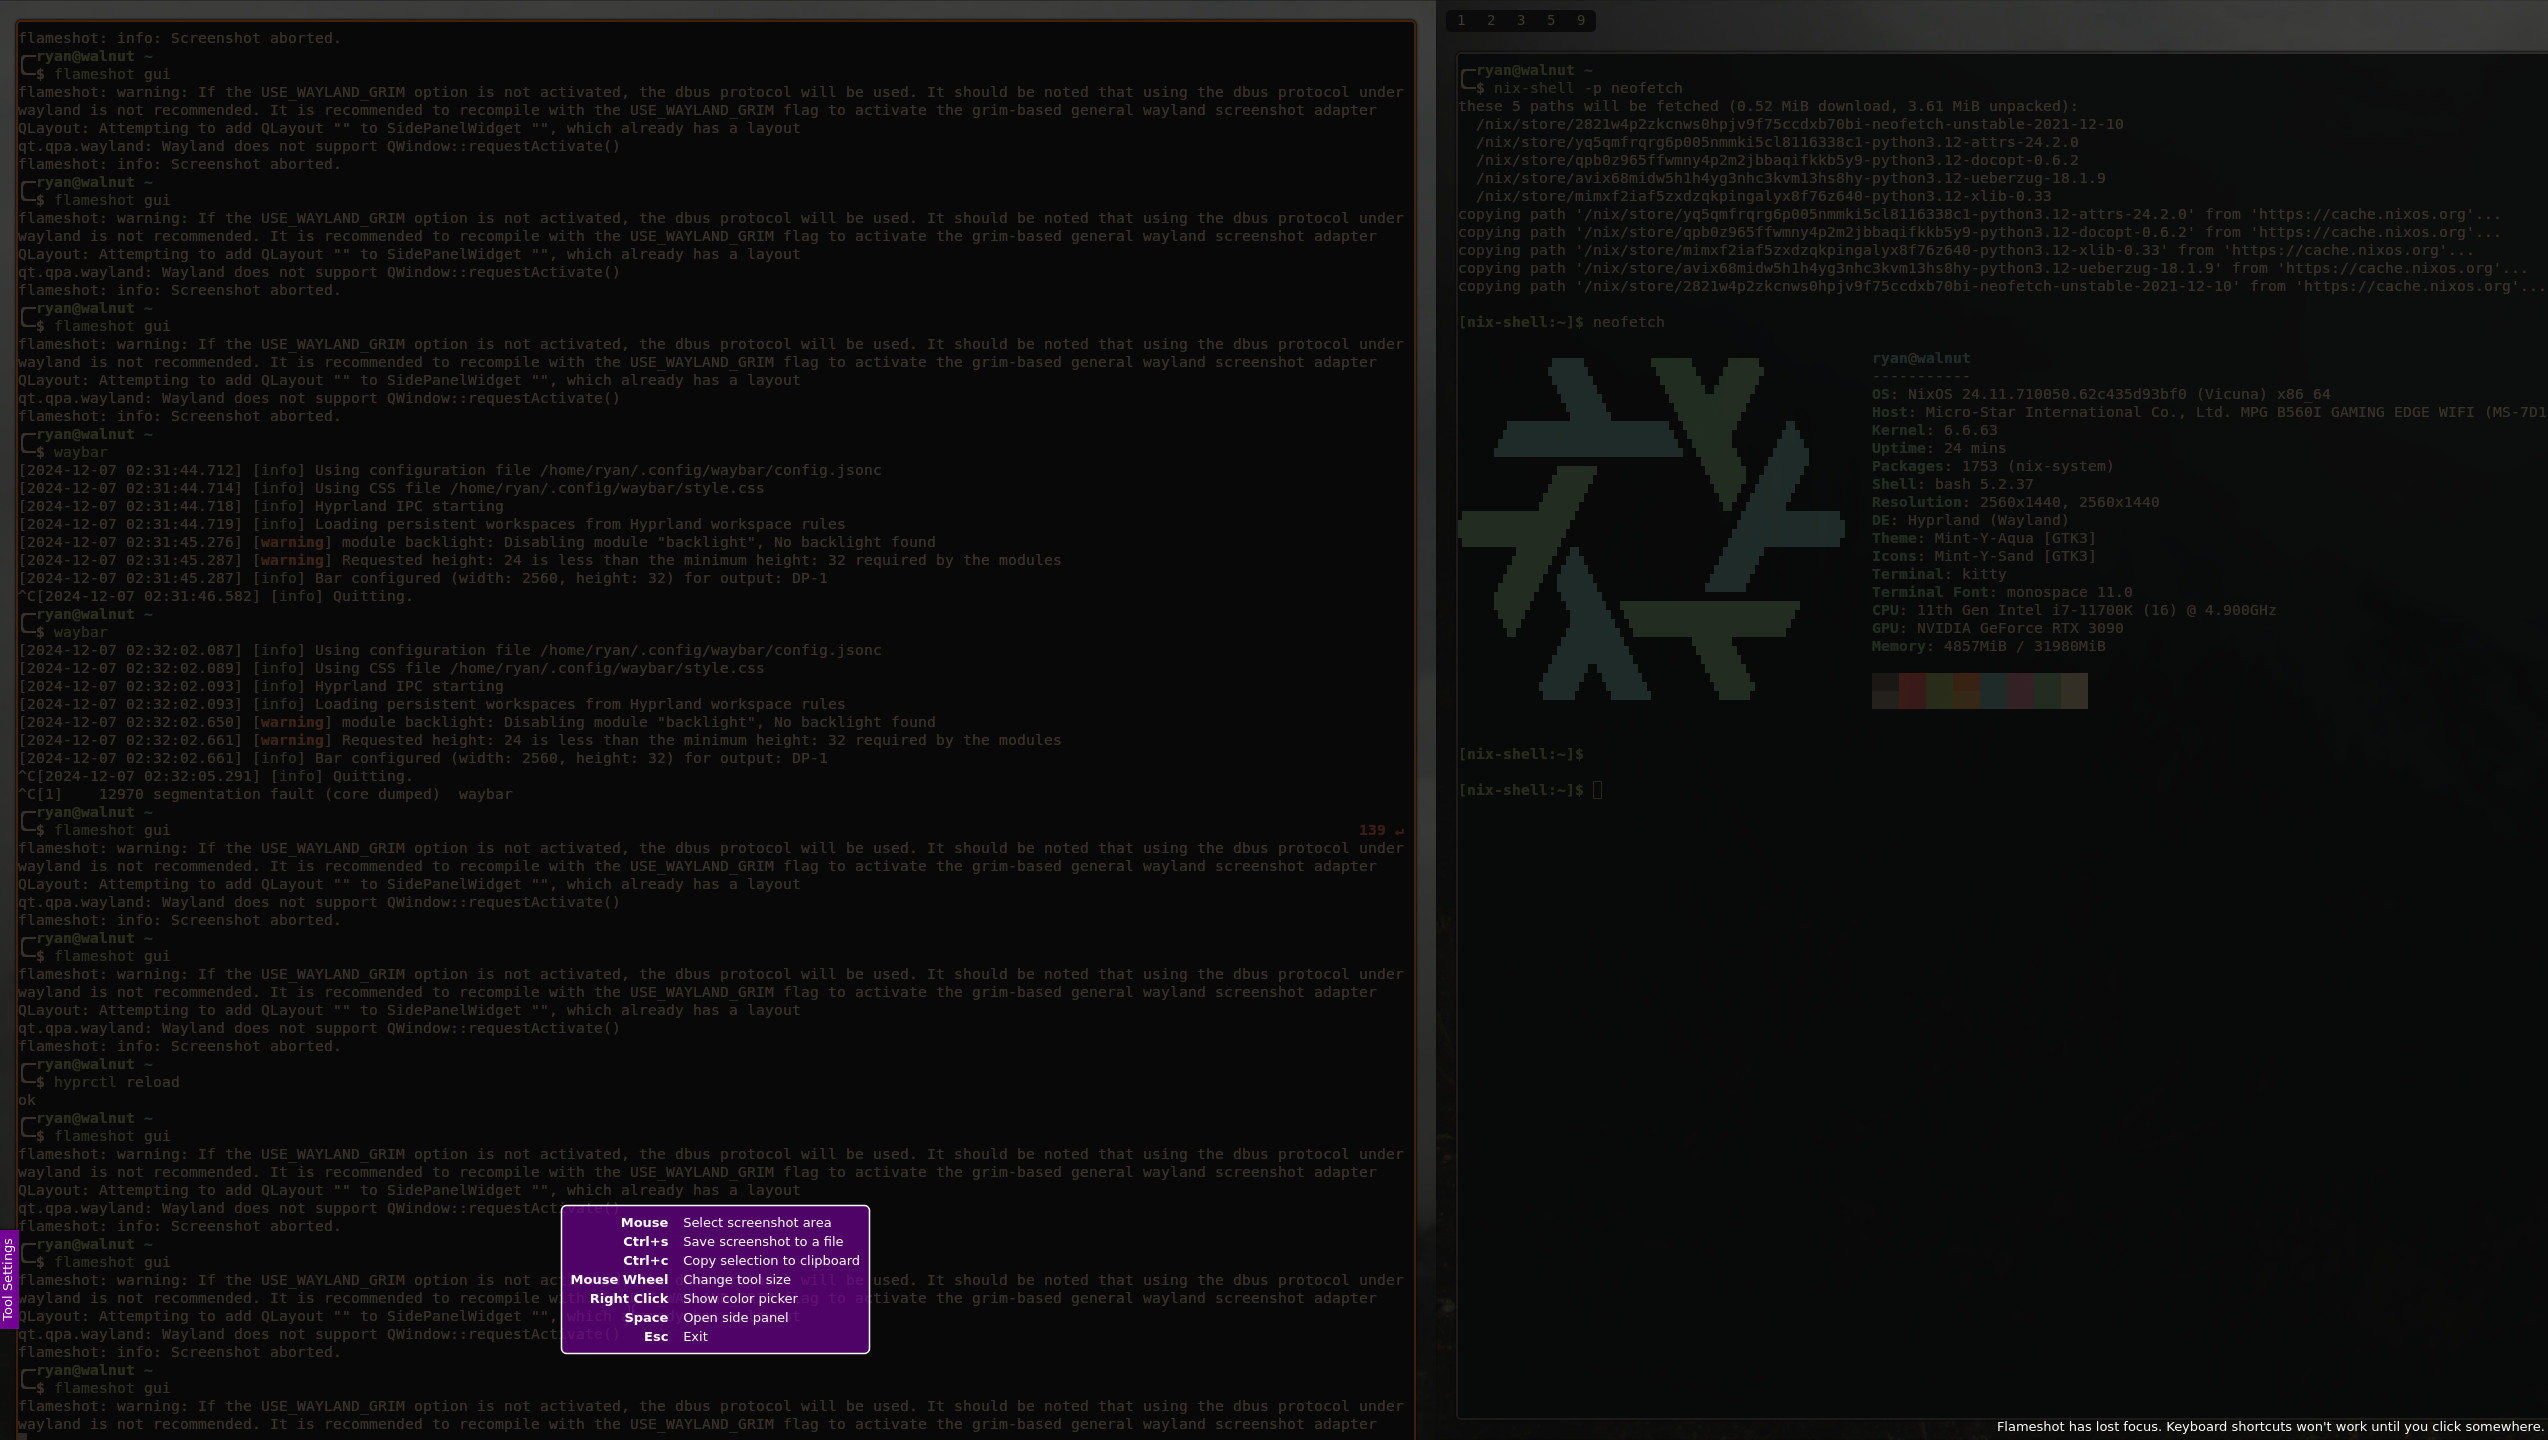Click the 'Show color picker' help text
The height and width of the screenshot is (1444, 2548).
(740, 1300)
